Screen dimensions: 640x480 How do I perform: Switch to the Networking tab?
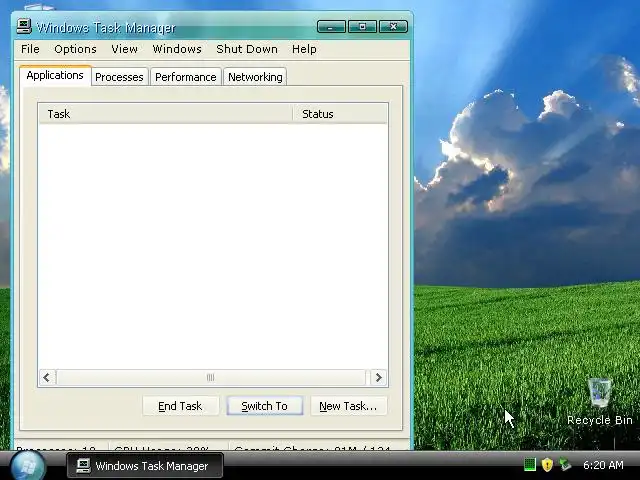tap(255, 77)
